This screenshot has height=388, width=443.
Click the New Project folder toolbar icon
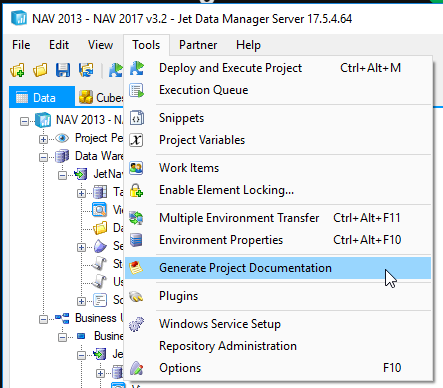(x=17, y=70)
